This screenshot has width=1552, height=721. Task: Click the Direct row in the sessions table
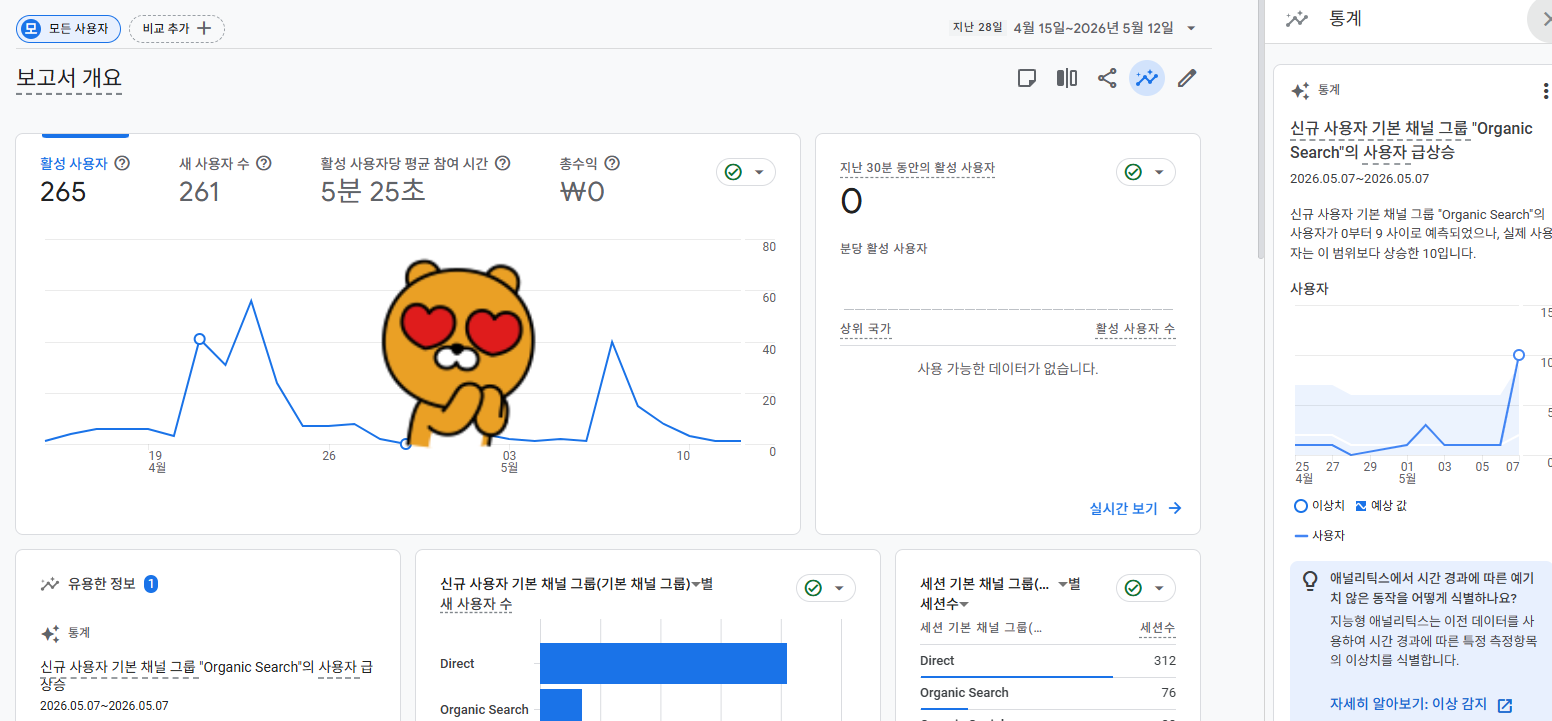[x=1048, y=661]
